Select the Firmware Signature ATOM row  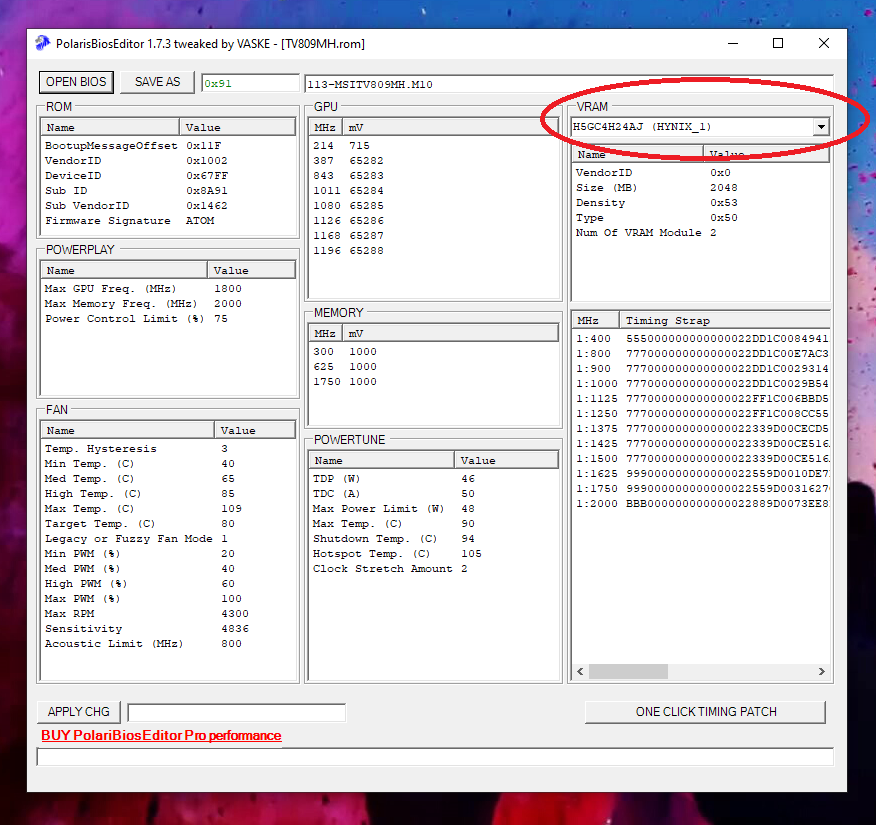[168, 221]
